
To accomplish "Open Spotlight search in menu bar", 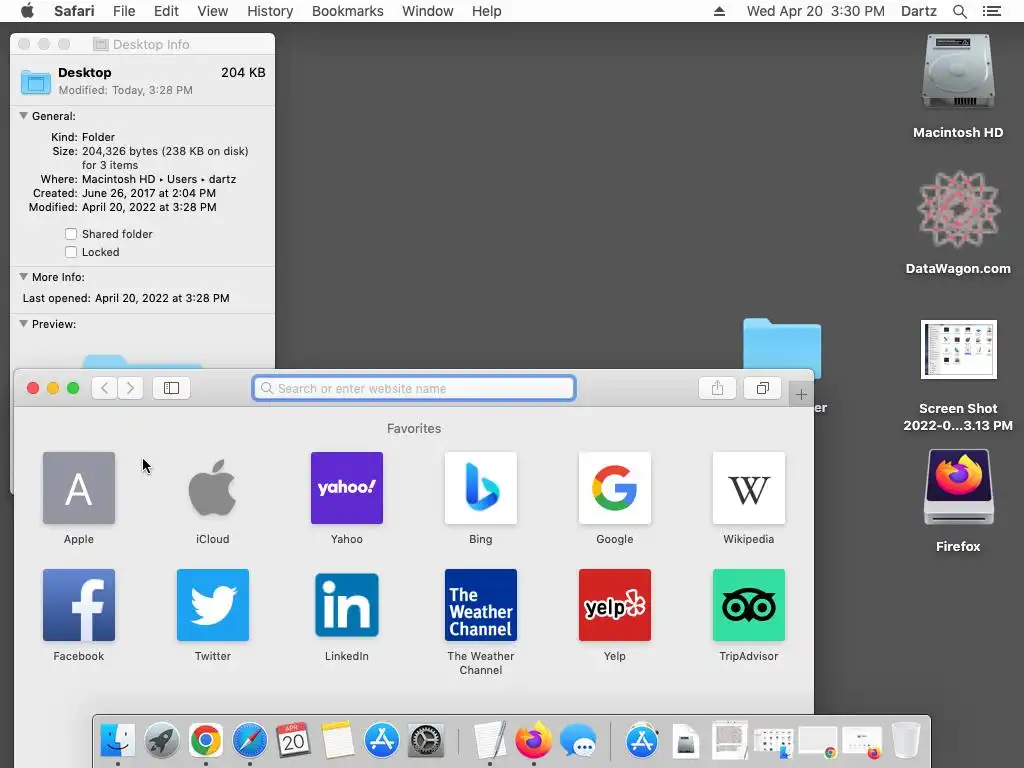I will coord(959,11).
